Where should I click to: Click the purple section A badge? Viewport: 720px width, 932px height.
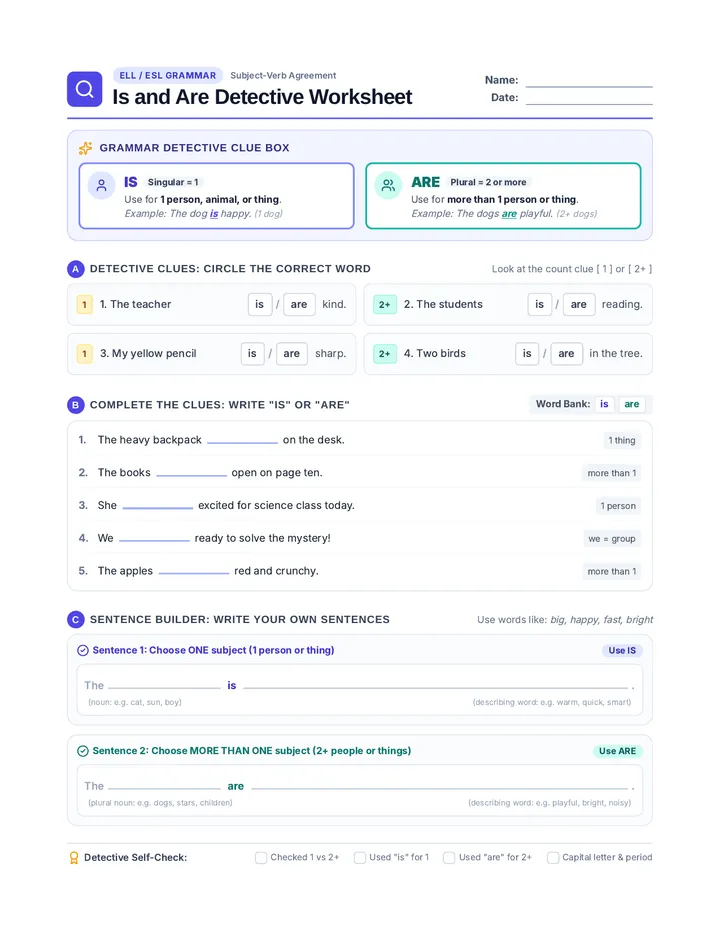coord(76,269)
